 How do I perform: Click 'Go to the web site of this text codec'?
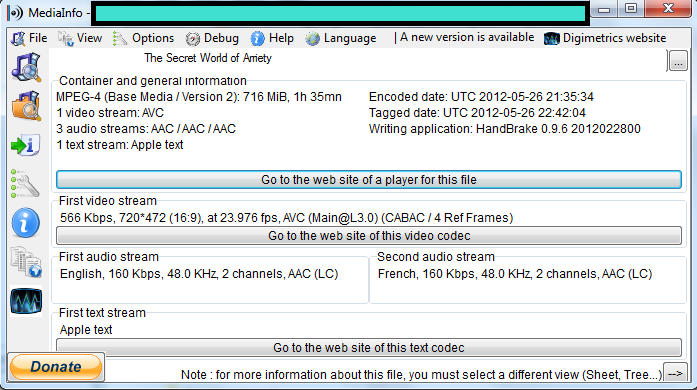click(369, 348)
